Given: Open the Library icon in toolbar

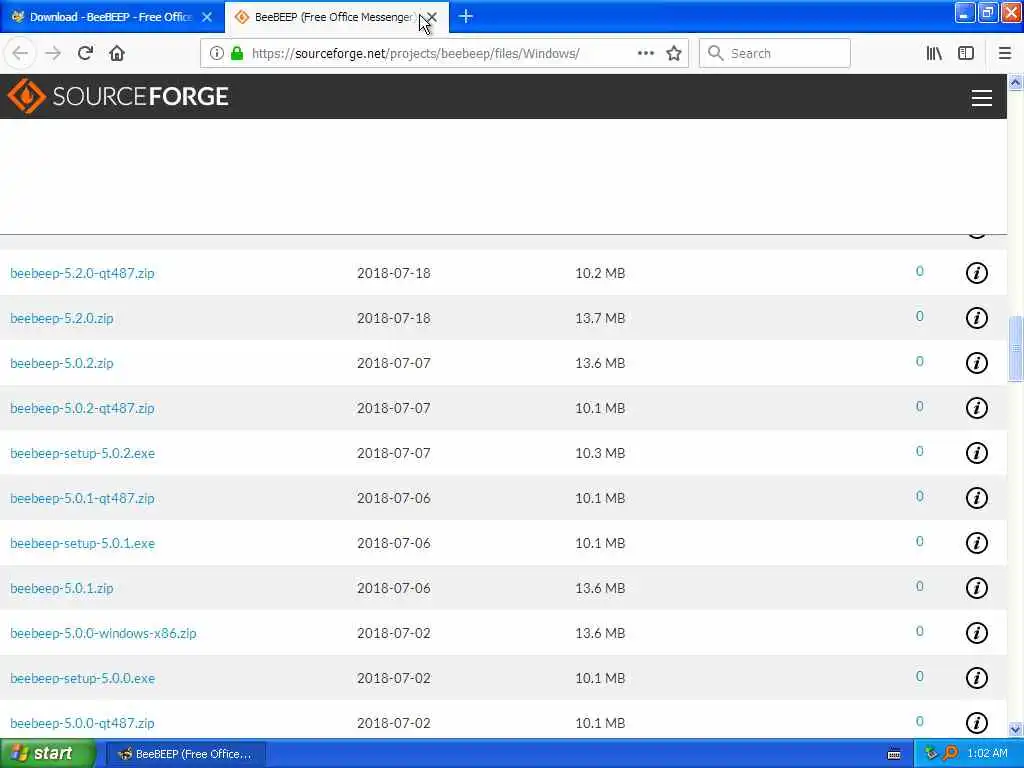Looking at the screenshot, I should (934, 53).
